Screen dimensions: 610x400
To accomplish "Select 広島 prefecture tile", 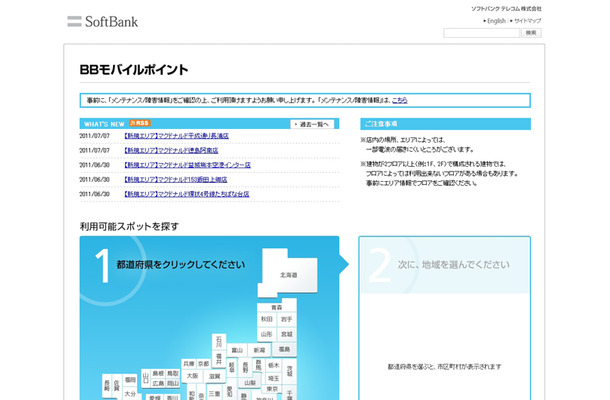I will [158, 383].
